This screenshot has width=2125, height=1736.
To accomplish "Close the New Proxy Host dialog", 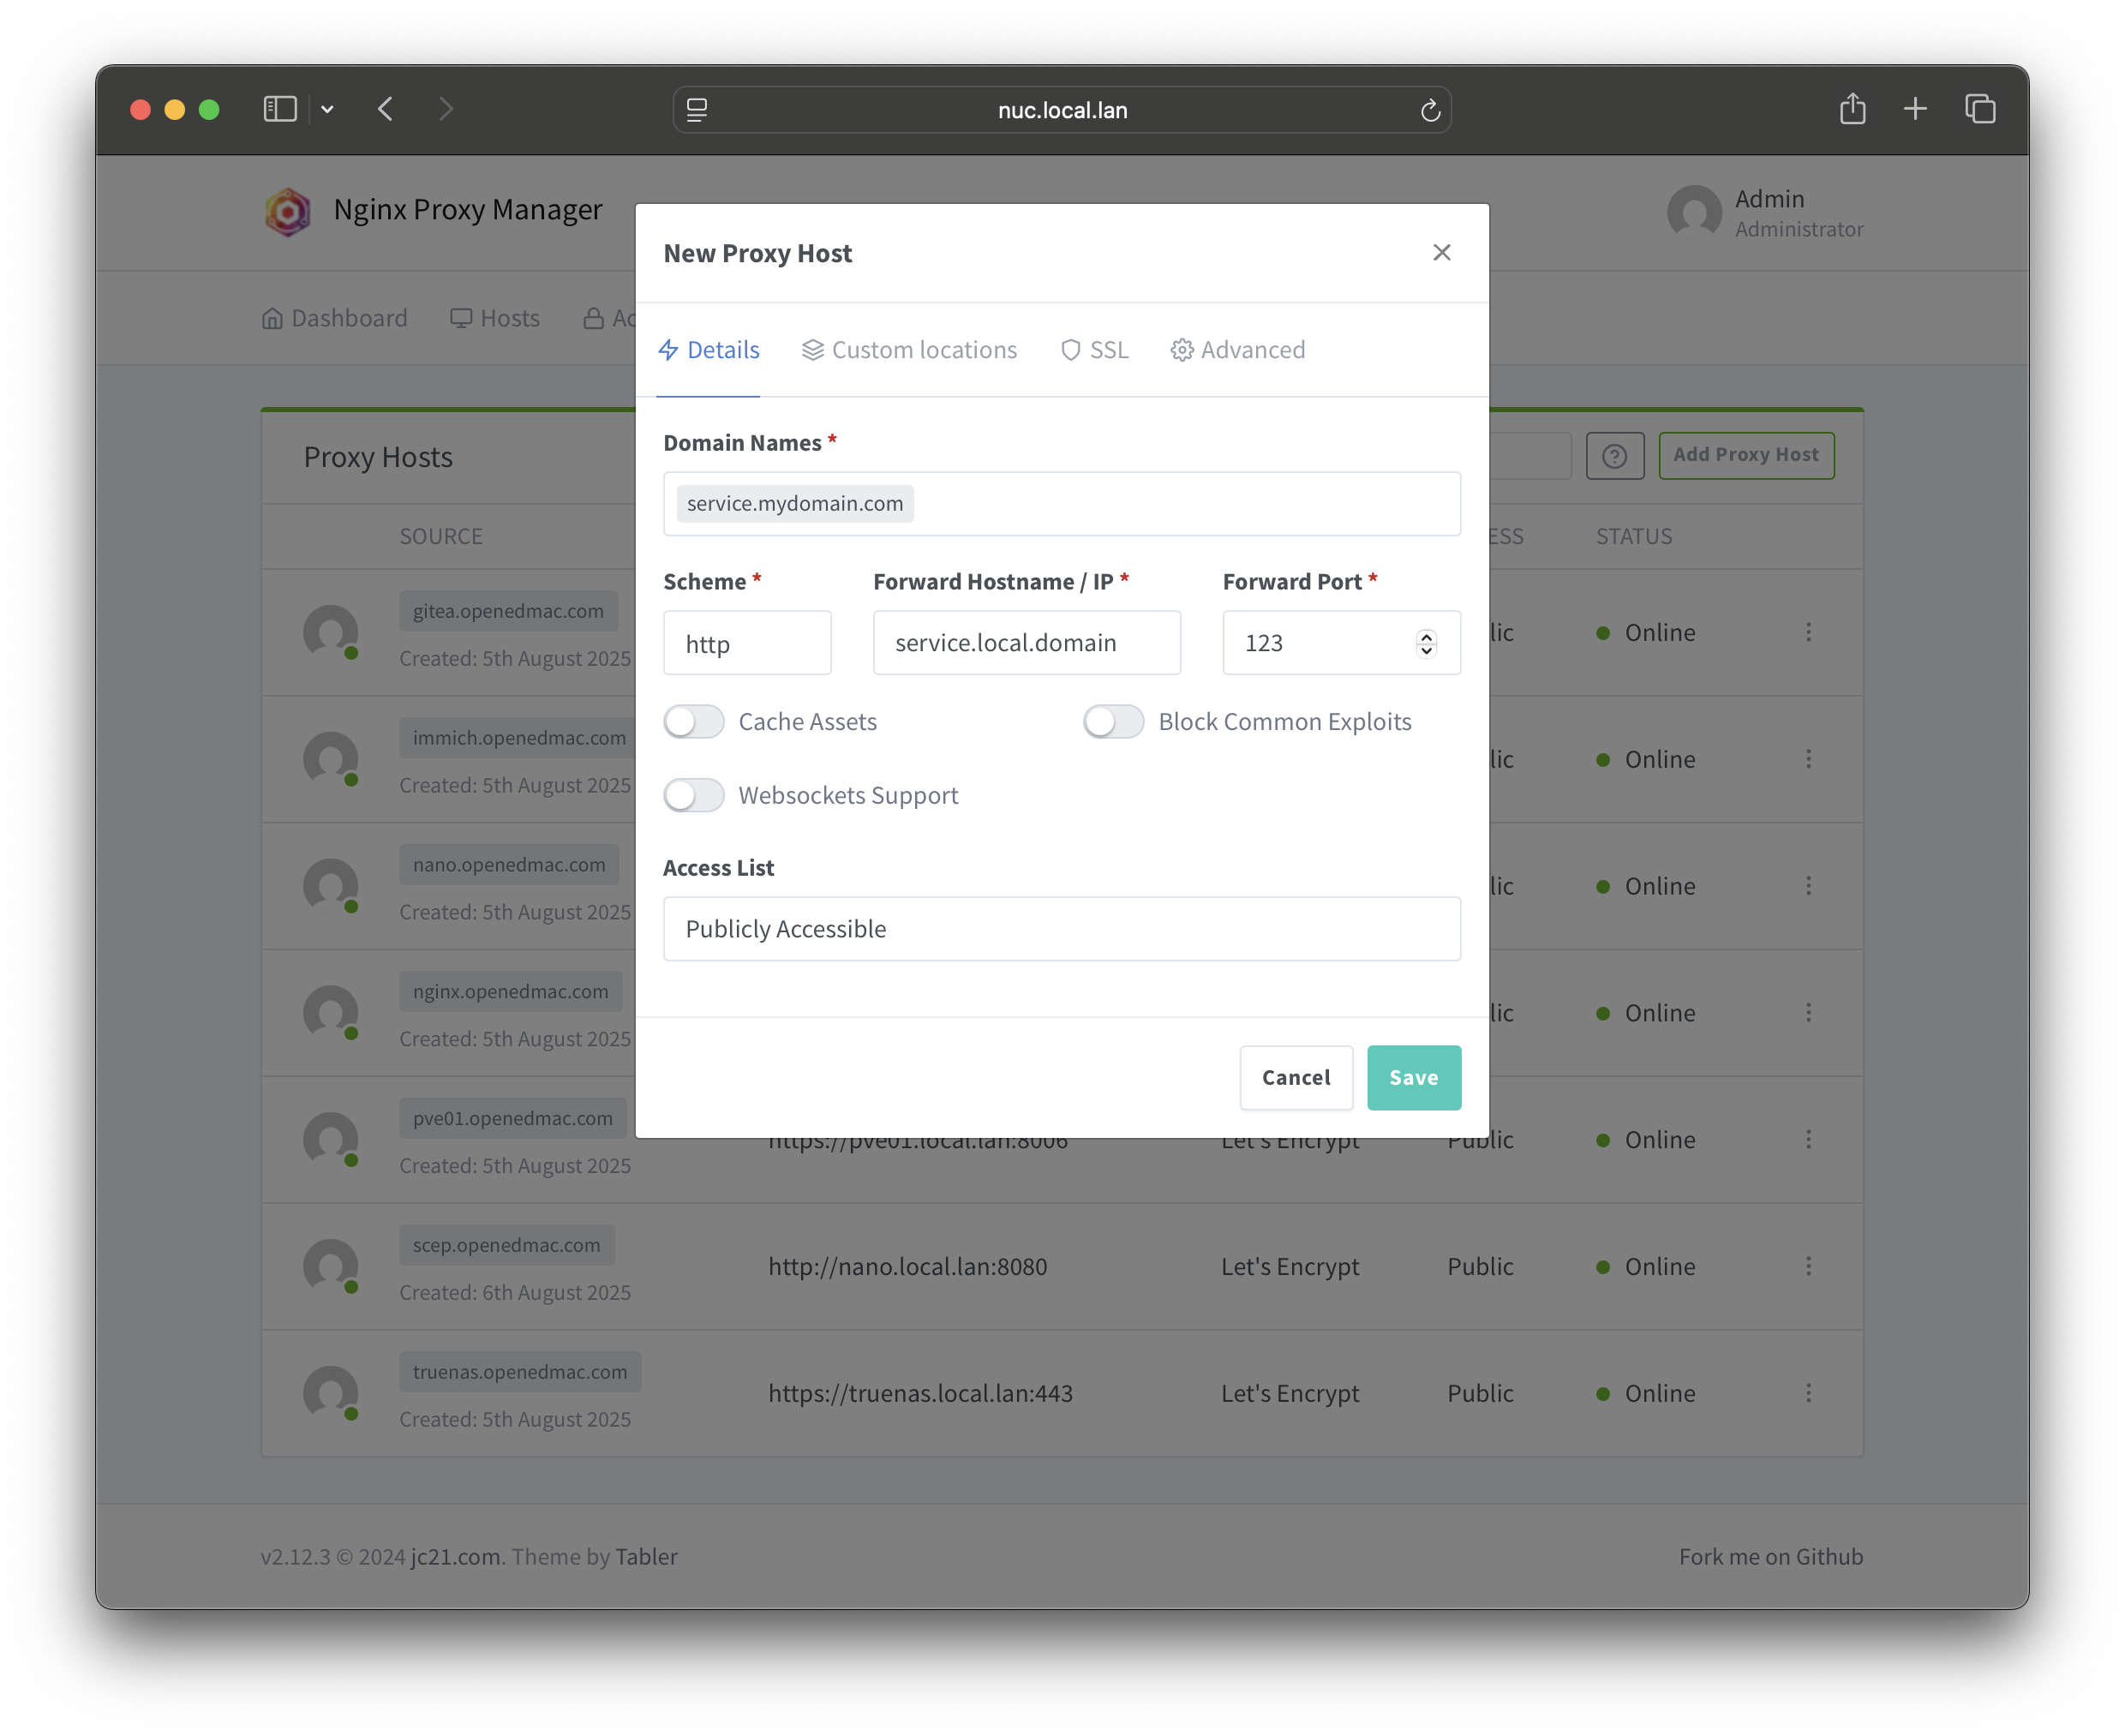I will (1441, 252).
